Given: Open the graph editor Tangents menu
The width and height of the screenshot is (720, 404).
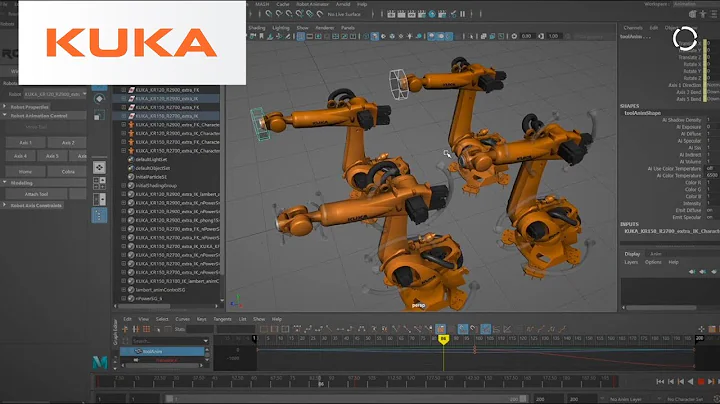Looking at the screenshot, I should (x=222, y=319).
